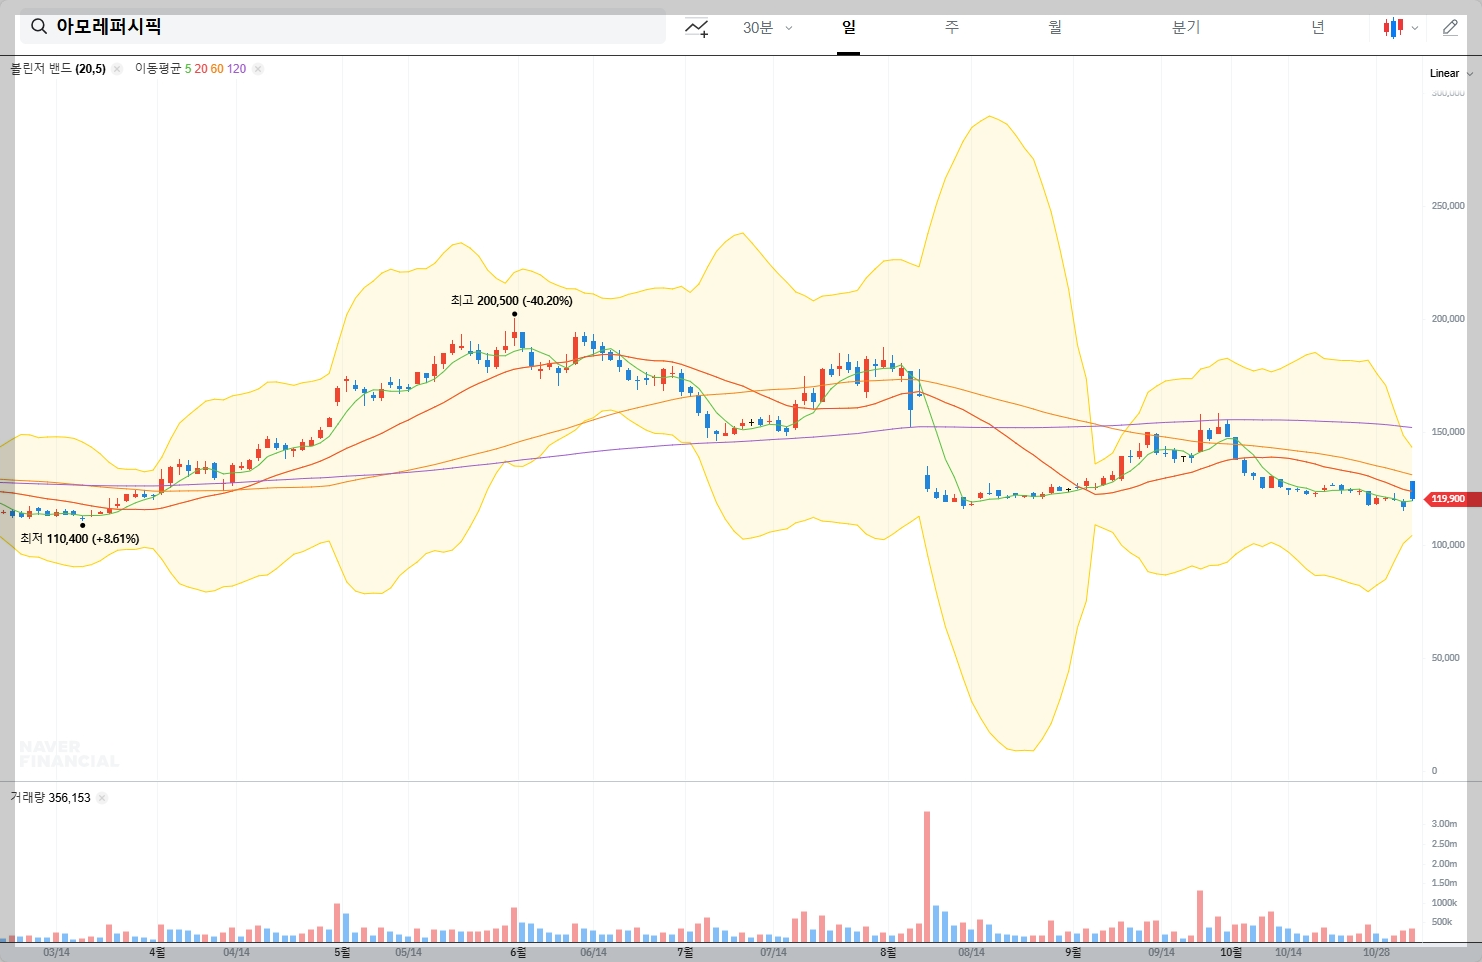This screenshot has width=1482, height=962.
Task: Select the pencil drawing tool icon
Action: (1450, 28)
